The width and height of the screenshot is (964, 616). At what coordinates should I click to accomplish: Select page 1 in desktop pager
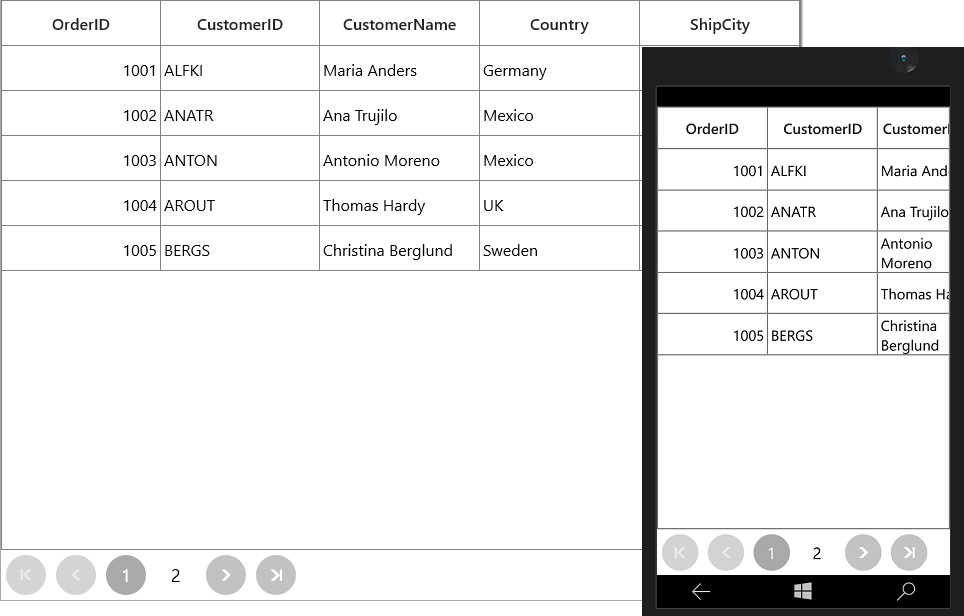pos(126,575)
